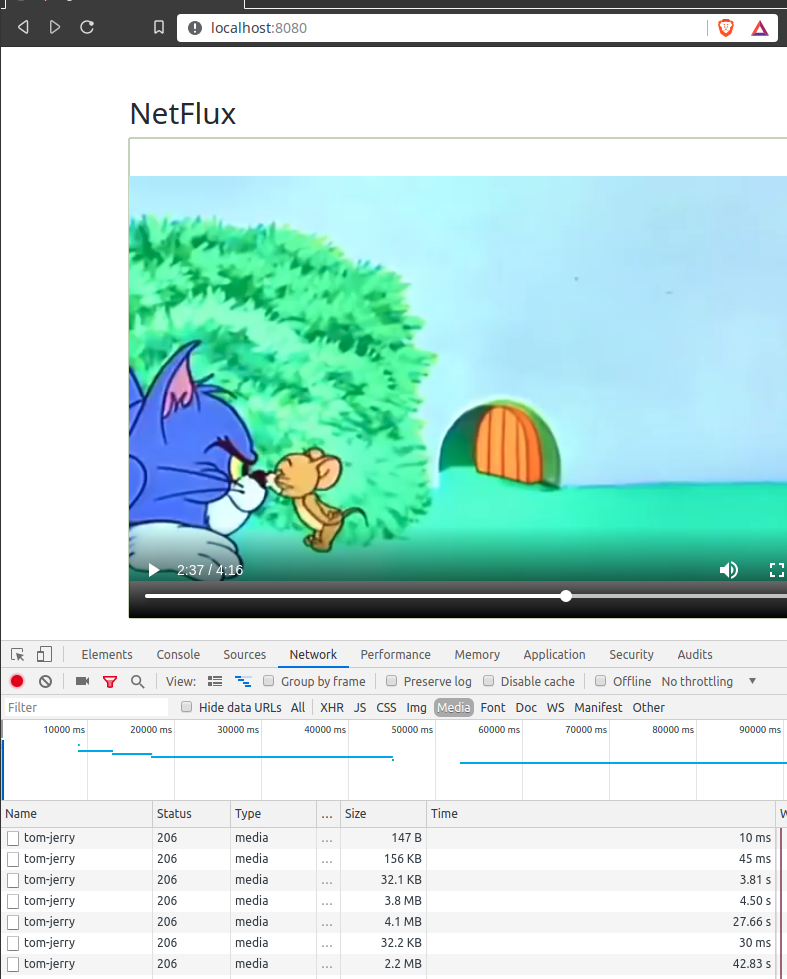Select the tom-jerry request sized 4.1 MB

[x=388, y=922]
